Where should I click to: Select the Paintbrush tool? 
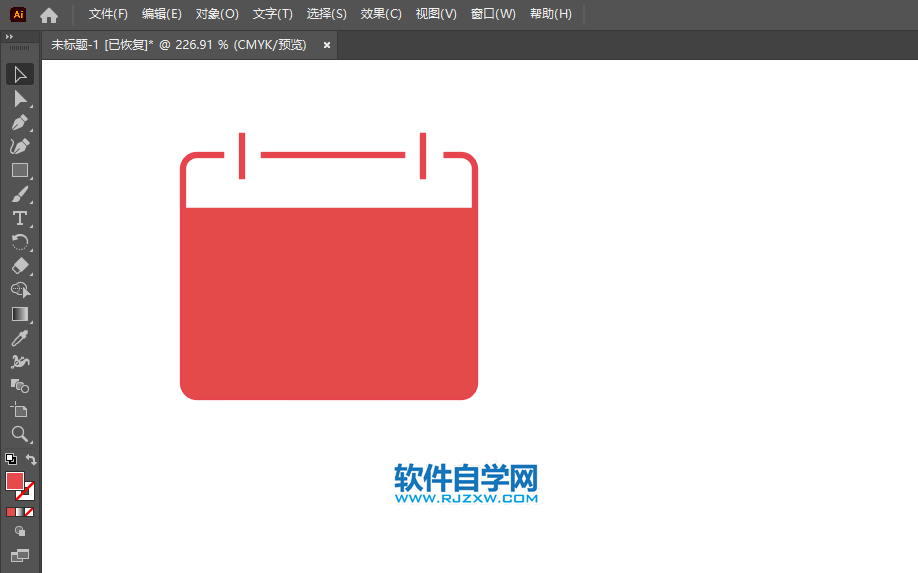[x=20, y=194]
